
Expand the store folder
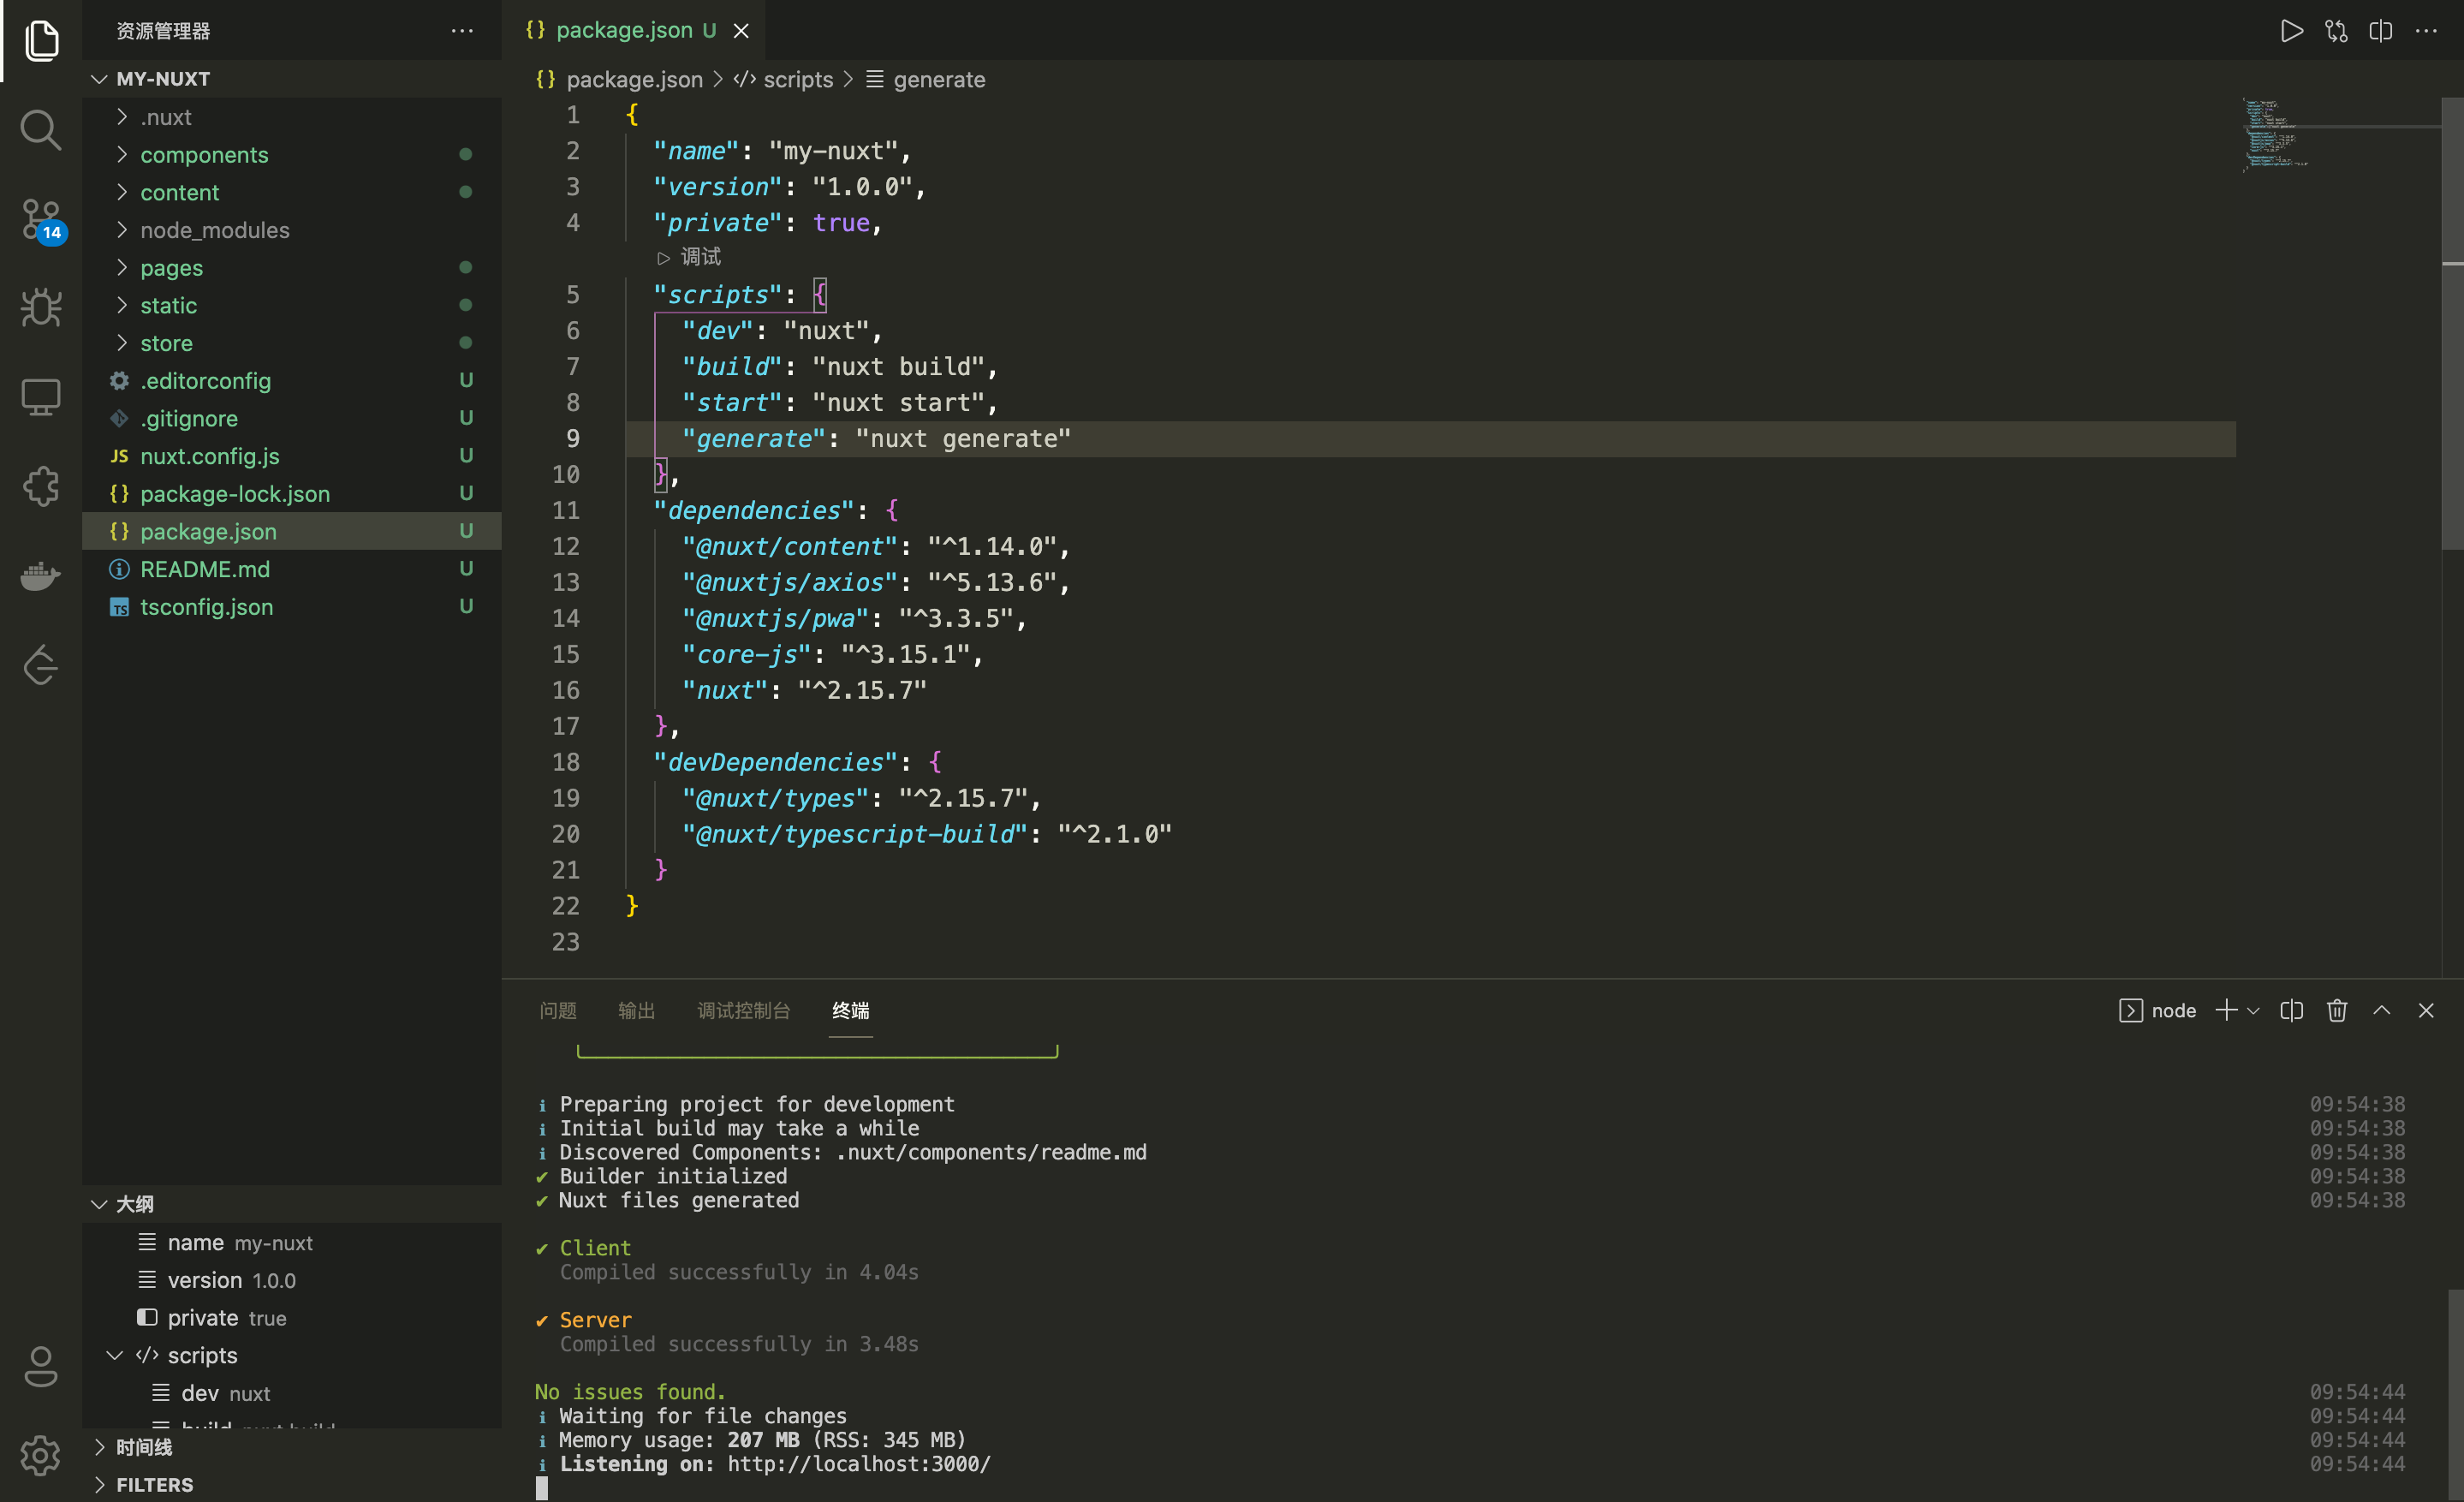pyautogui.click(x=292, y=343)
